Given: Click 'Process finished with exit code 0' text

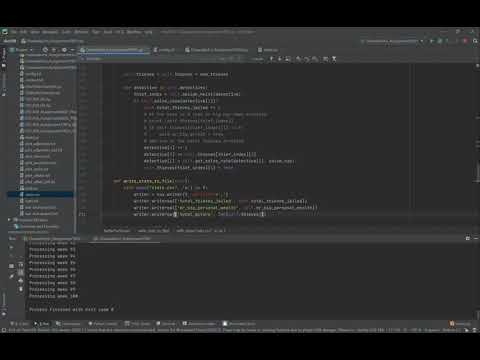Looking at the screenshot, I should 71,310.
